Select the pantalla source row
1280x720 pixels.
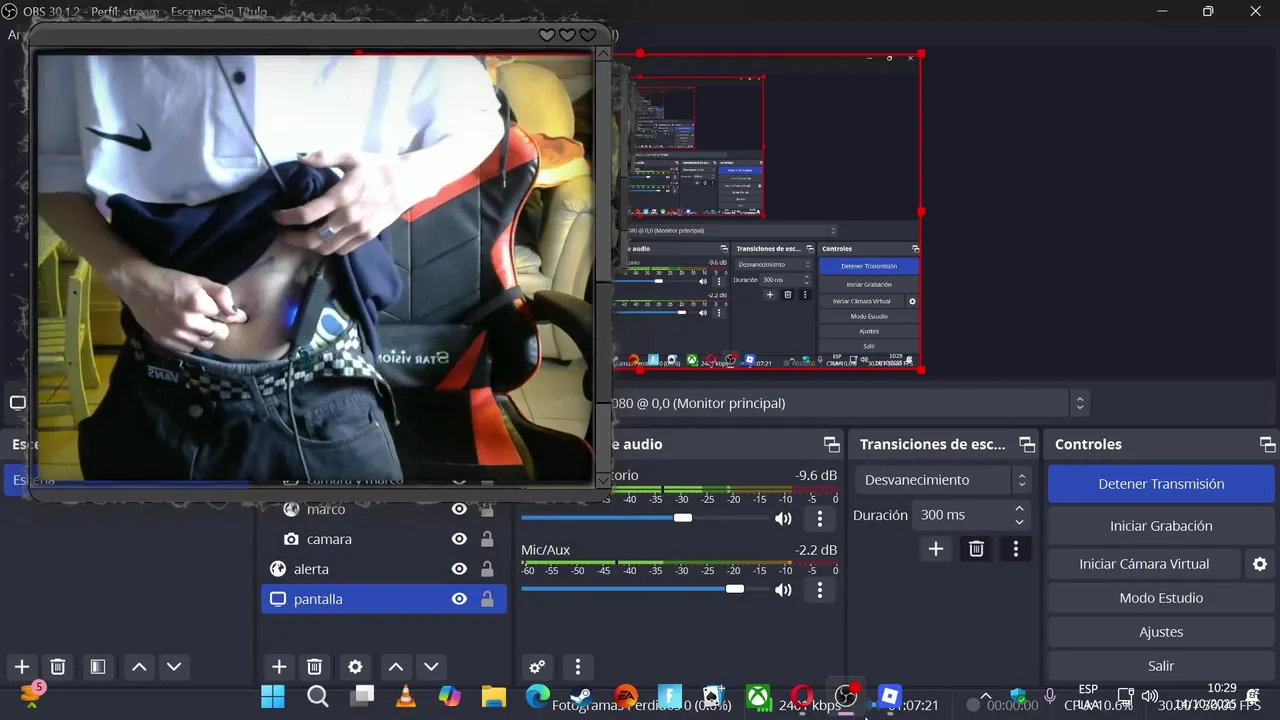pyautogui.click(x=384, y=599)
